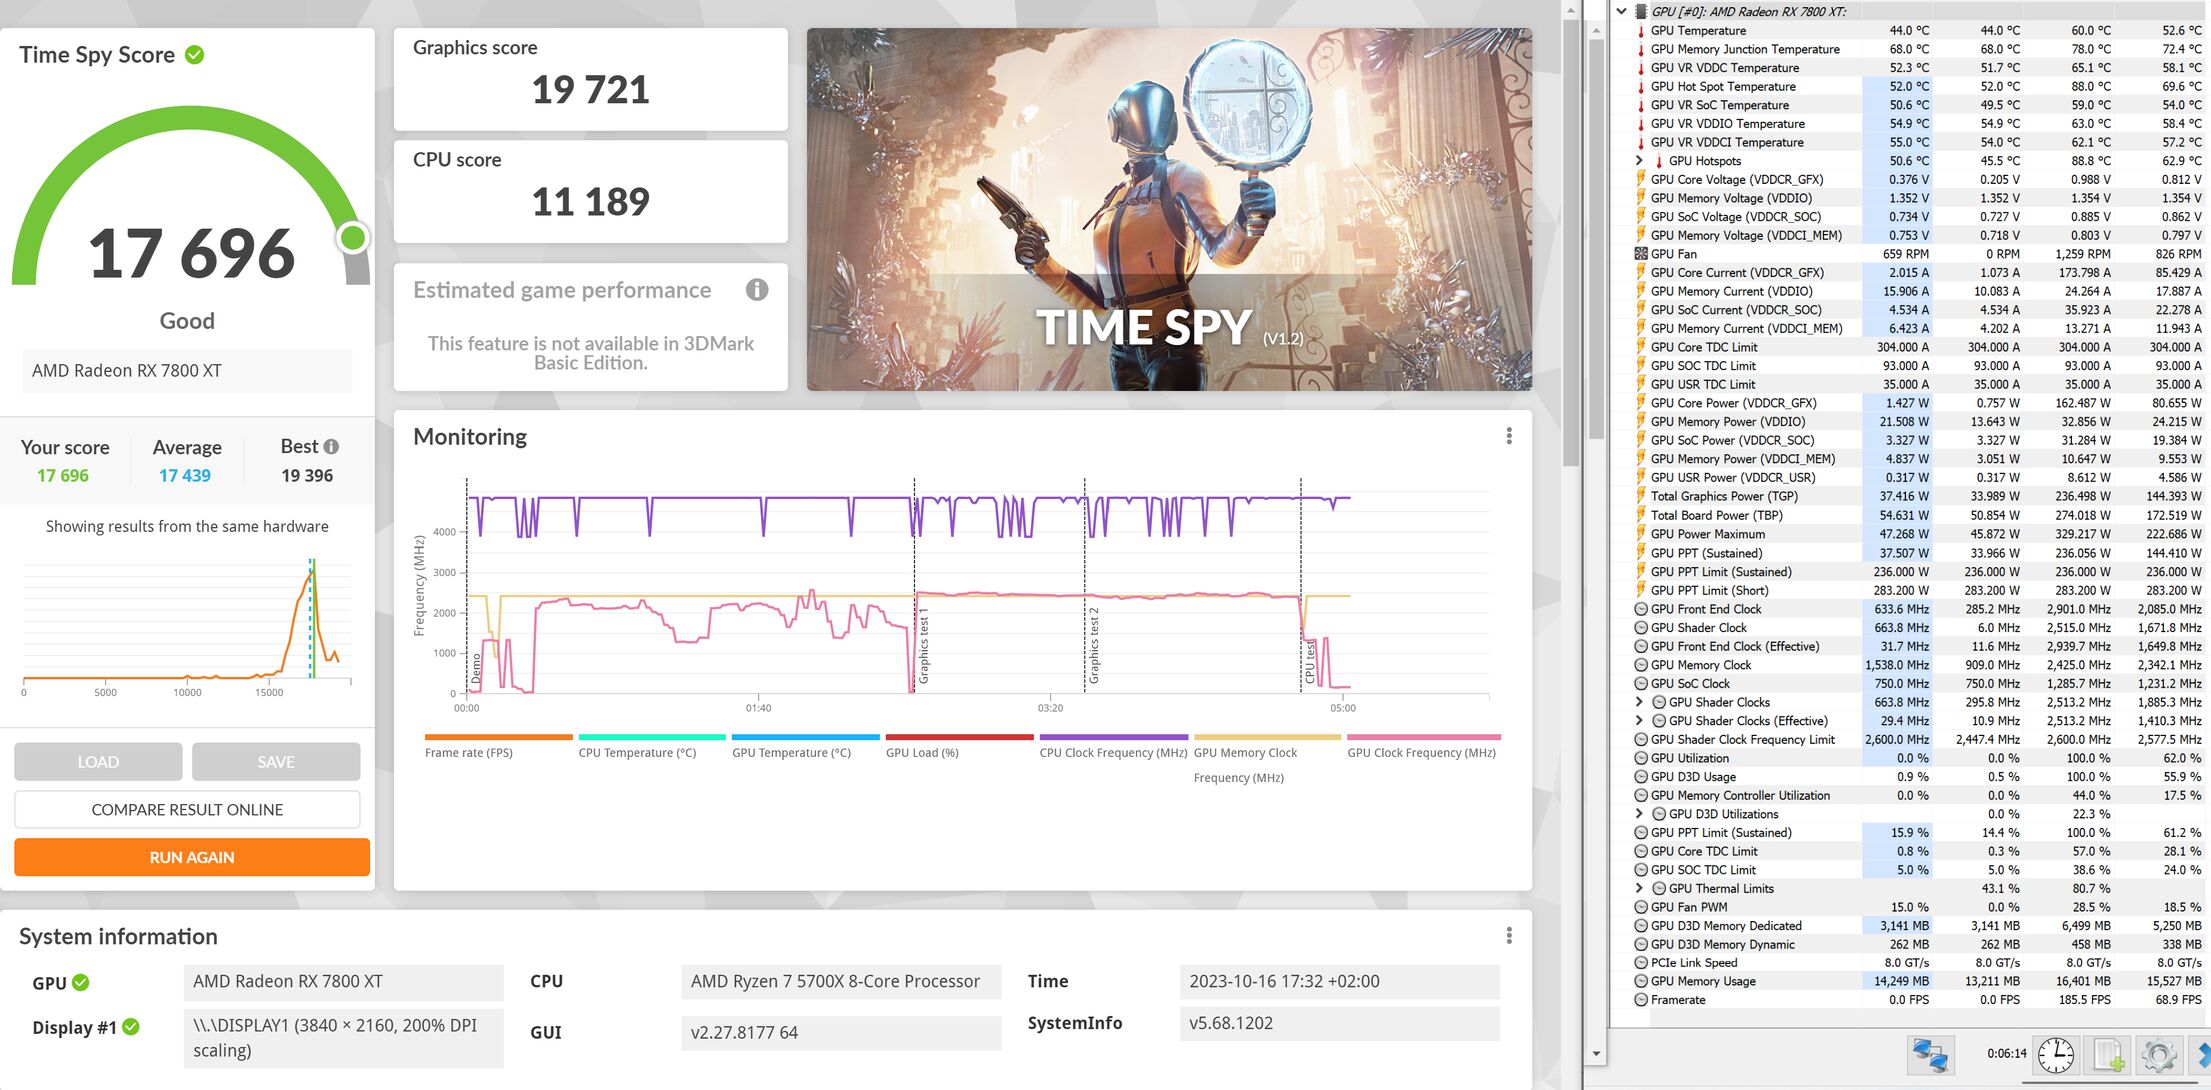
Task: Expand the GPU Shader Clocks row
Action: 1639,702
